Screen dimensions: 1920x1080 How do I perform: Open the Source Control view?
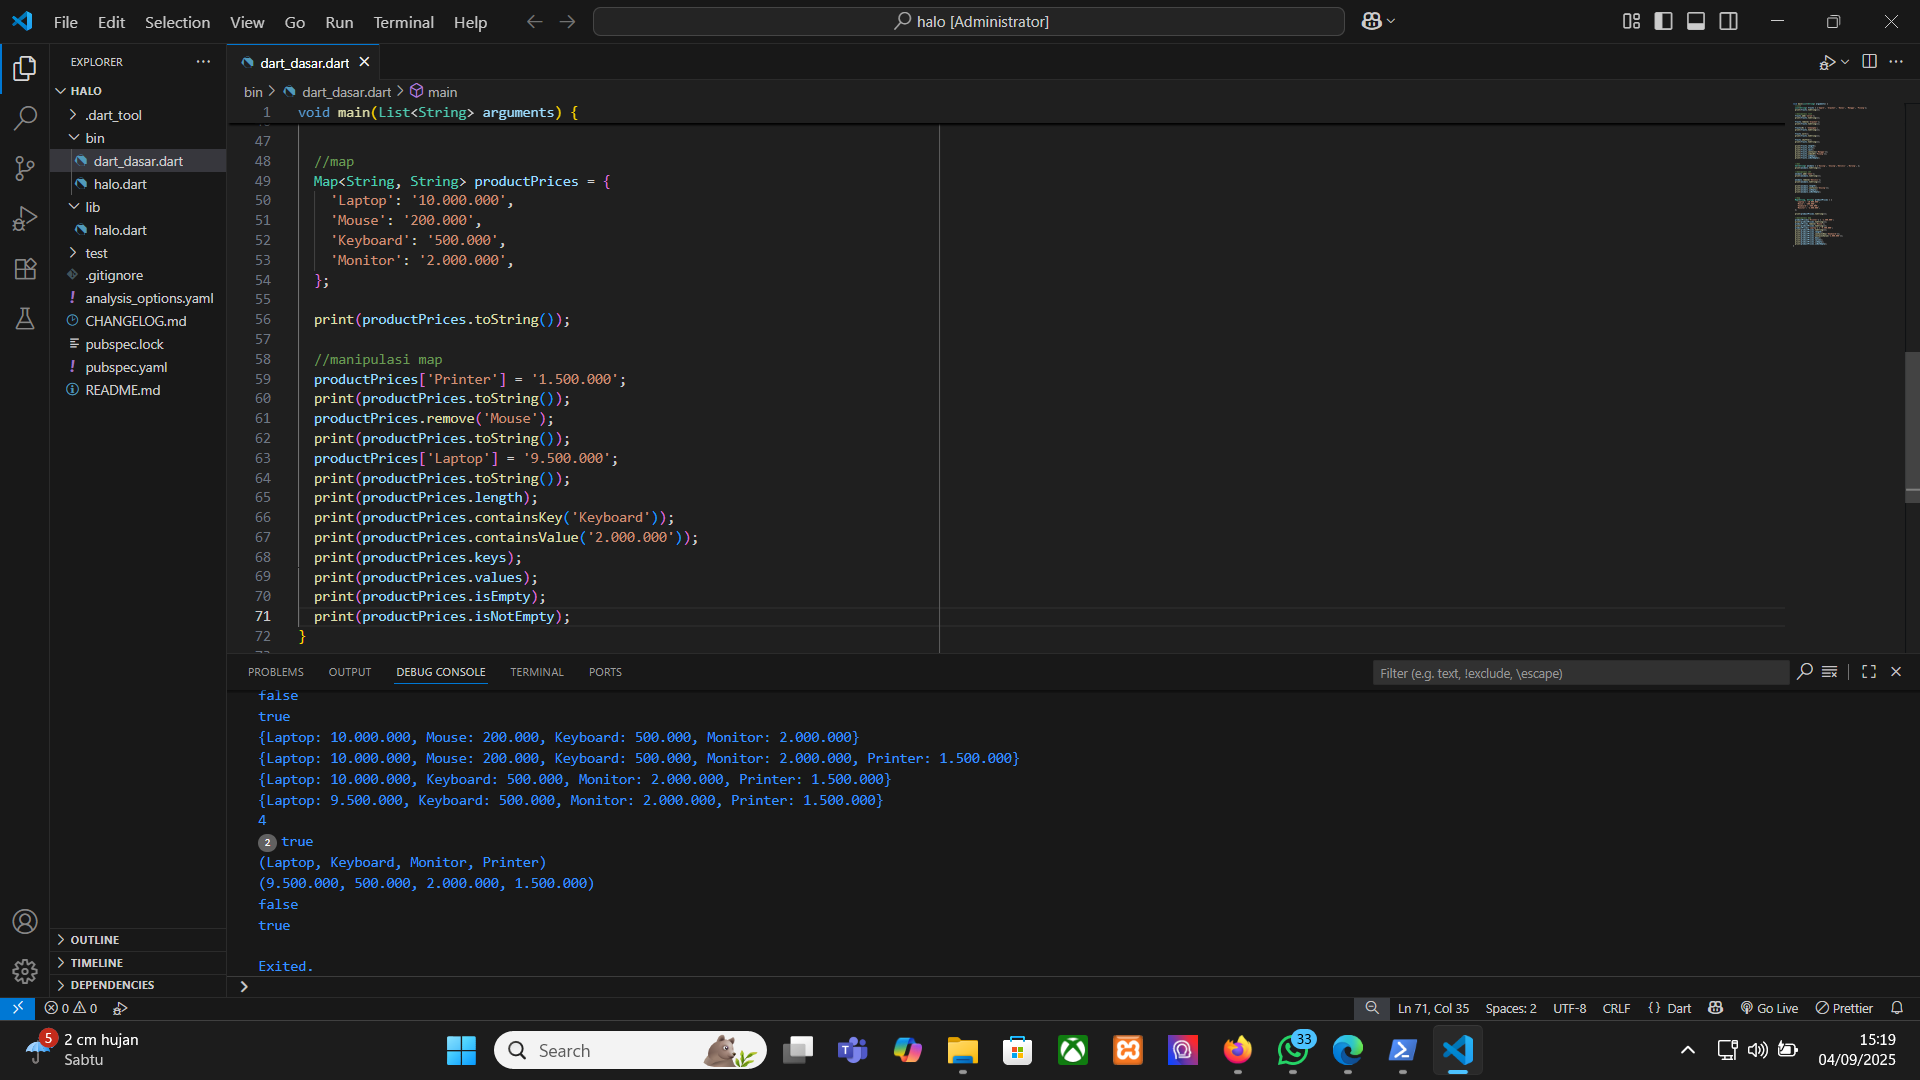point(25,168)
